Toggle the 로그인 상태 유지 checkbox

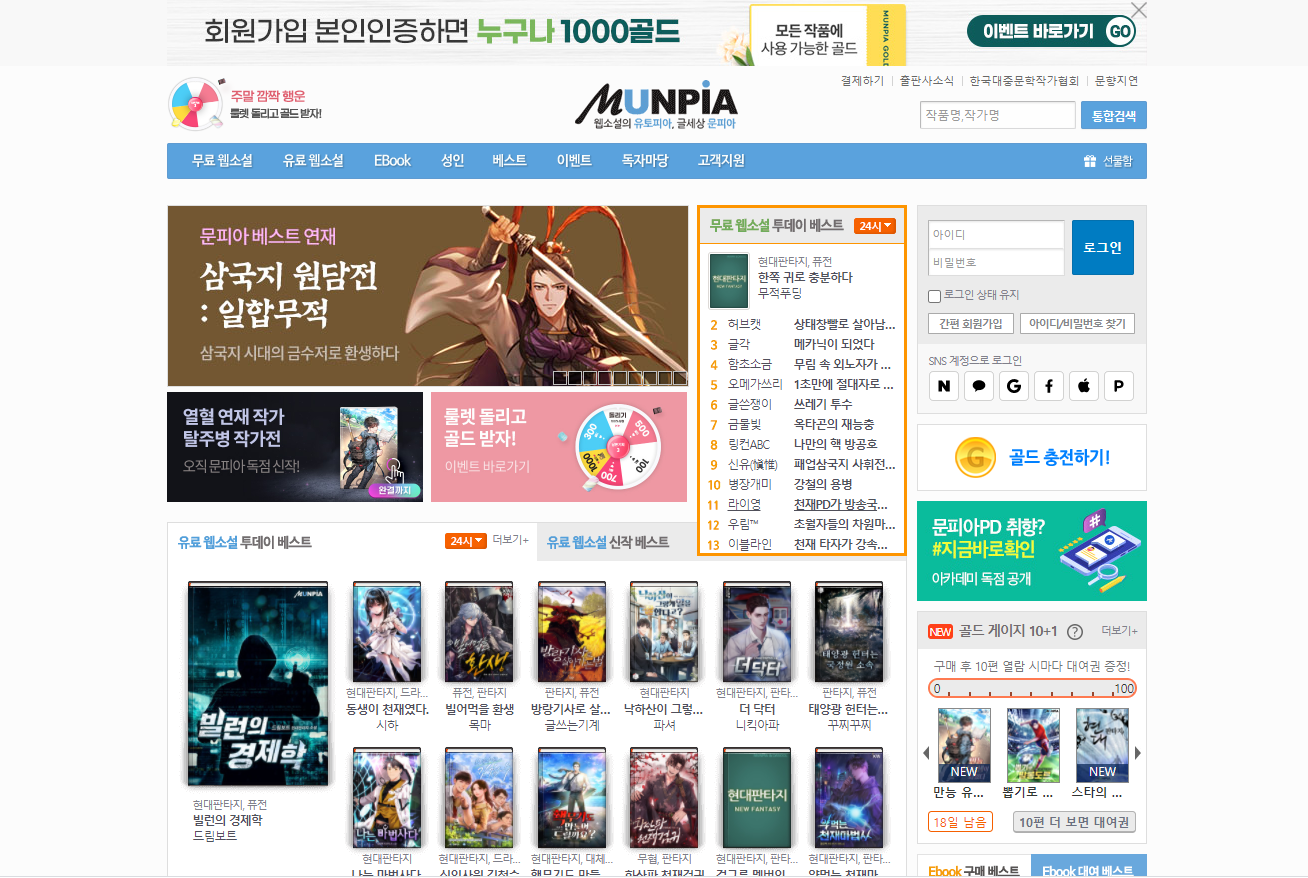click(x=934, y=296)
